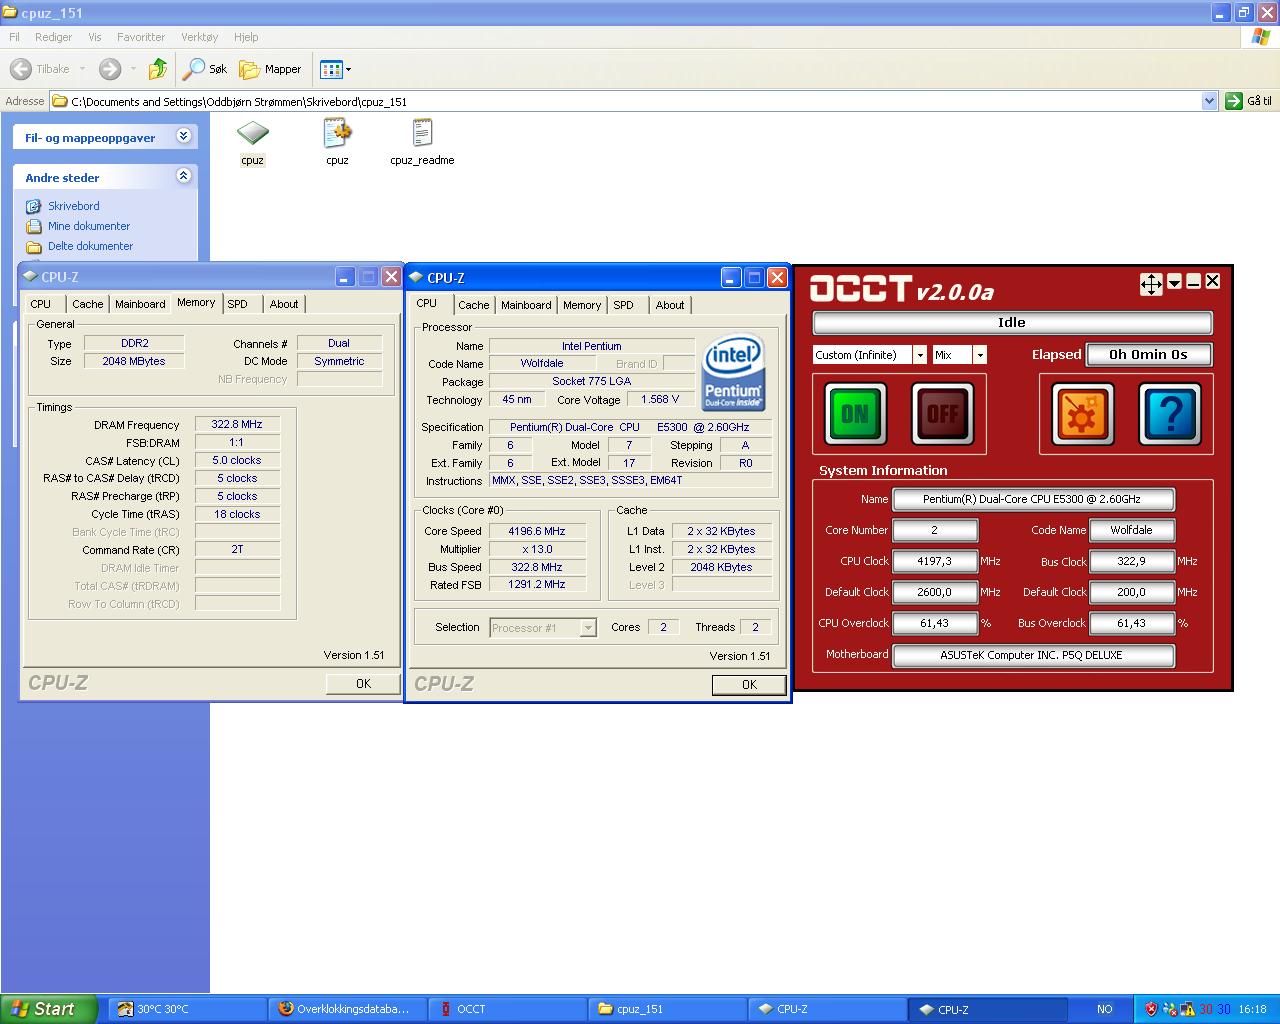Switch to CPU tab in left CPU-Z window
Image resolution: width=1280 pixels, height=1024 pixels.
41,304
